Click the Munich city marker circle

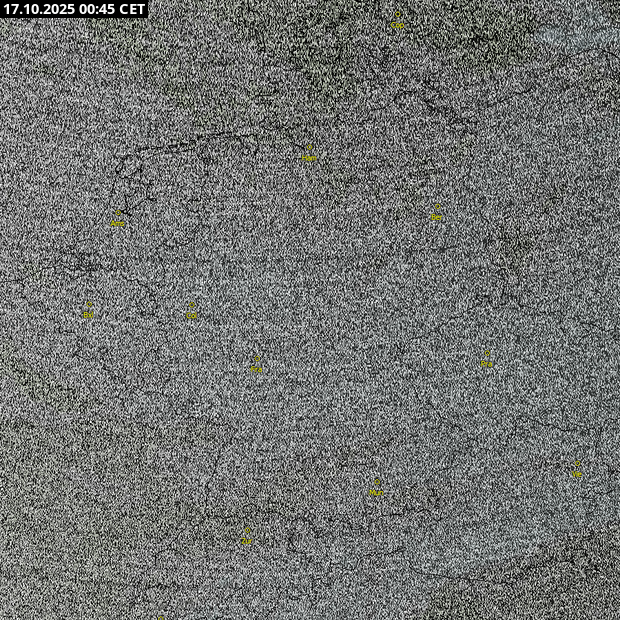coord(377,481)
